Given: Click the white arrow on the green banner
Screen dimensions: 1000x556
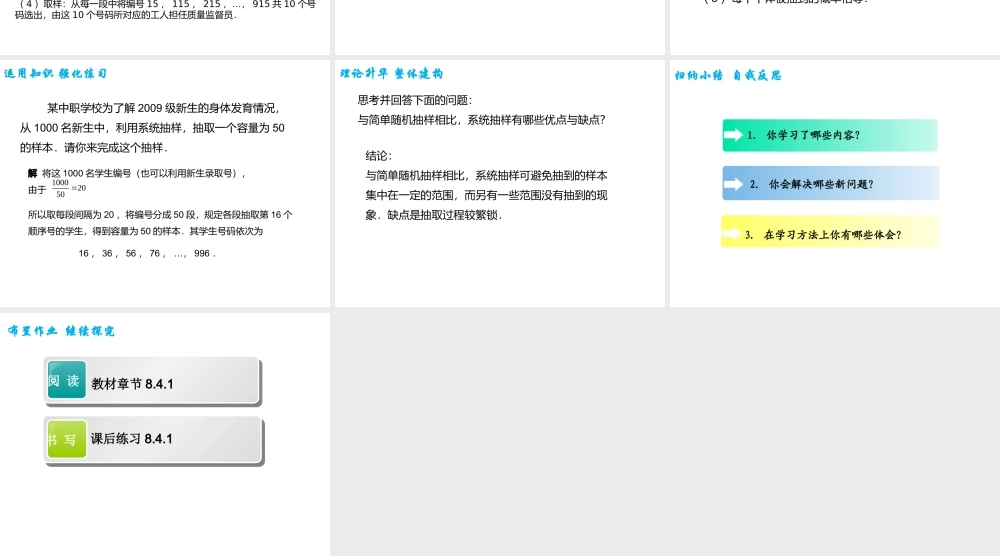Looking at the screenshot, I should tap(733, 135).
